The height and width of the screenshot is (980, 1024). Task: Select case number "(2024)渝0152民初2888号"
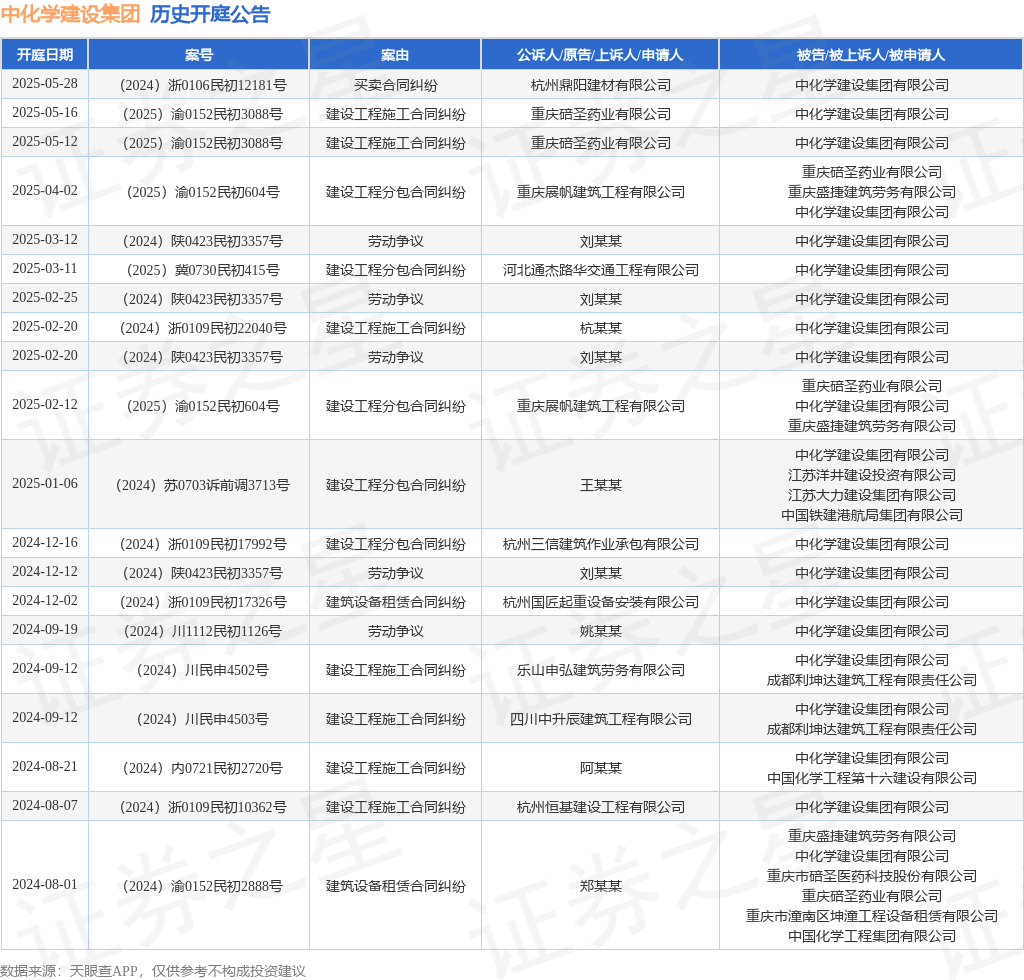(202, 886)
